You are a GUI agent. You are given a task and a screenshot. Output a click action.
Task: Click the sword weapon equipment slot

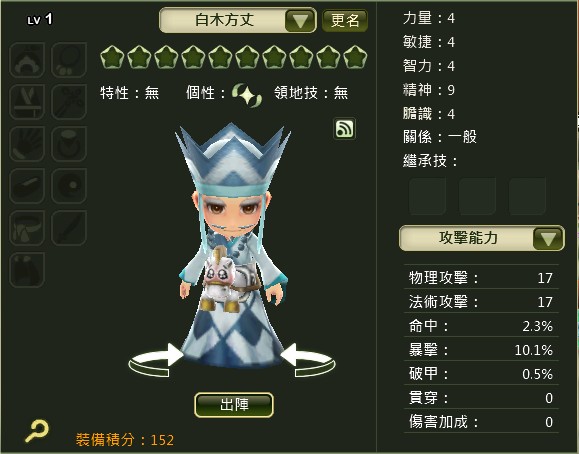[69, 228]
